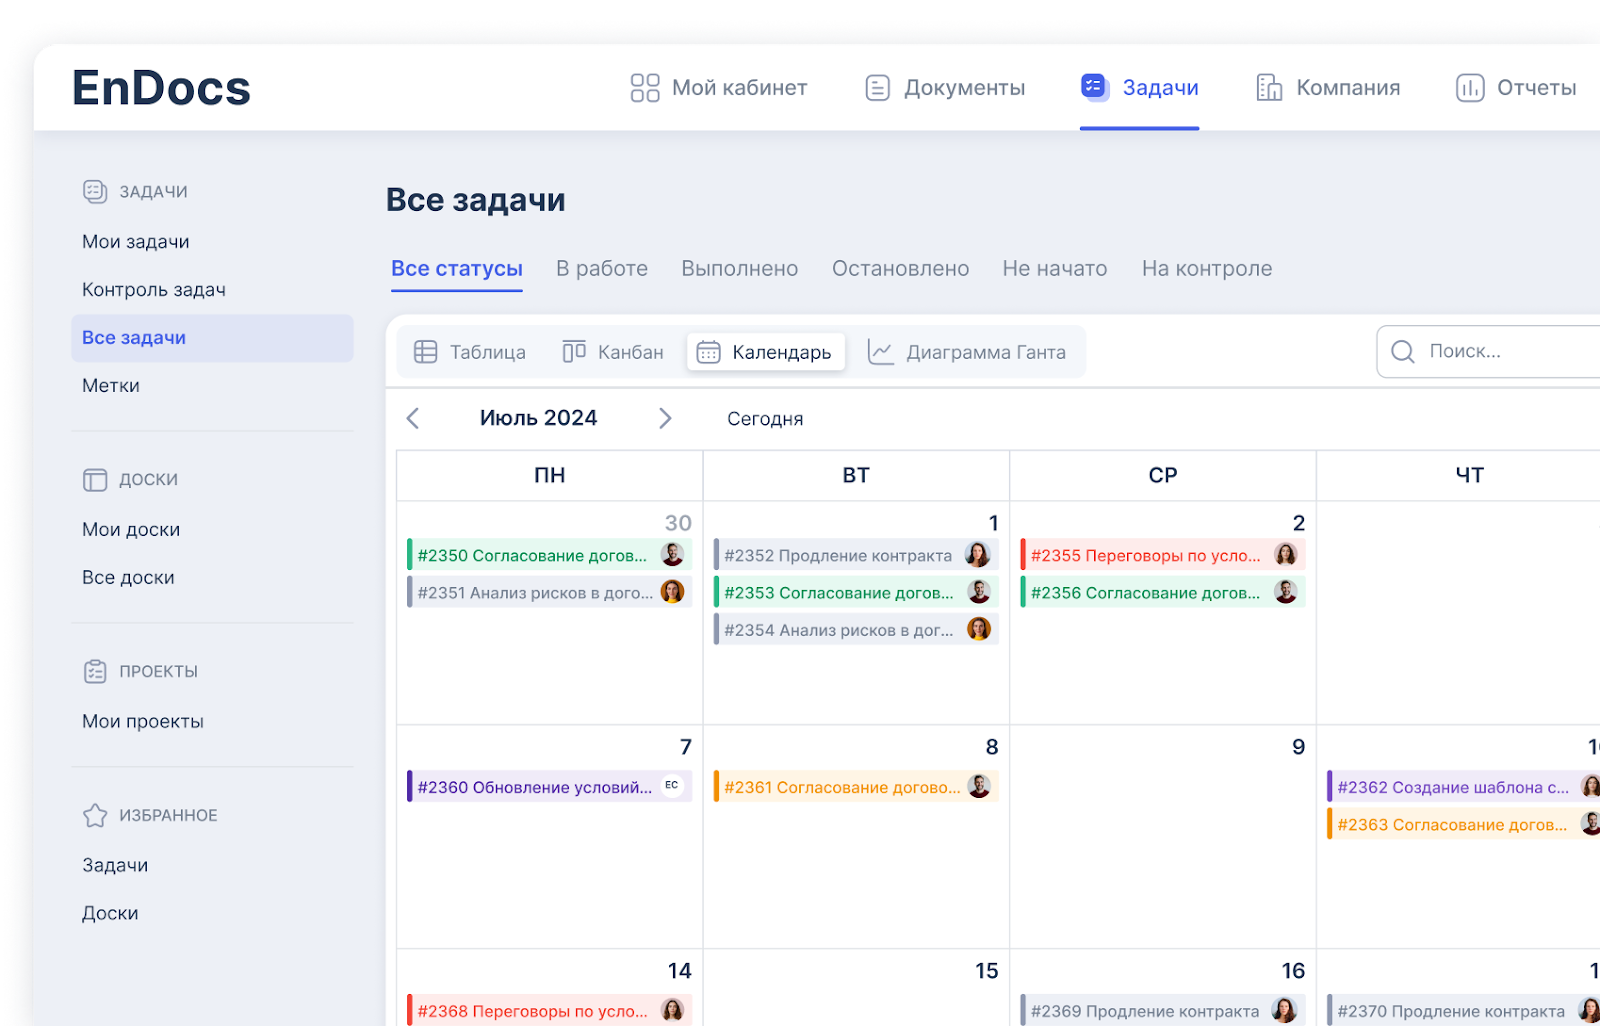
Task: Switch to the Таблица view
Action: (470, 352)
